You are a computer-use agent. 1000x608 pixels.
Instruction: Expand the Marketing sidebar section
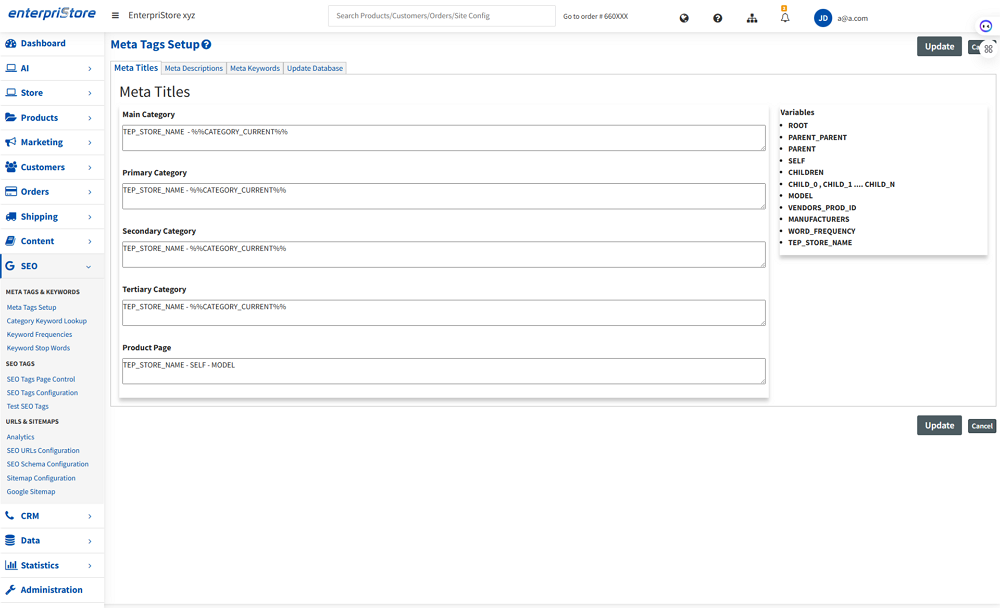pos(52,142)
